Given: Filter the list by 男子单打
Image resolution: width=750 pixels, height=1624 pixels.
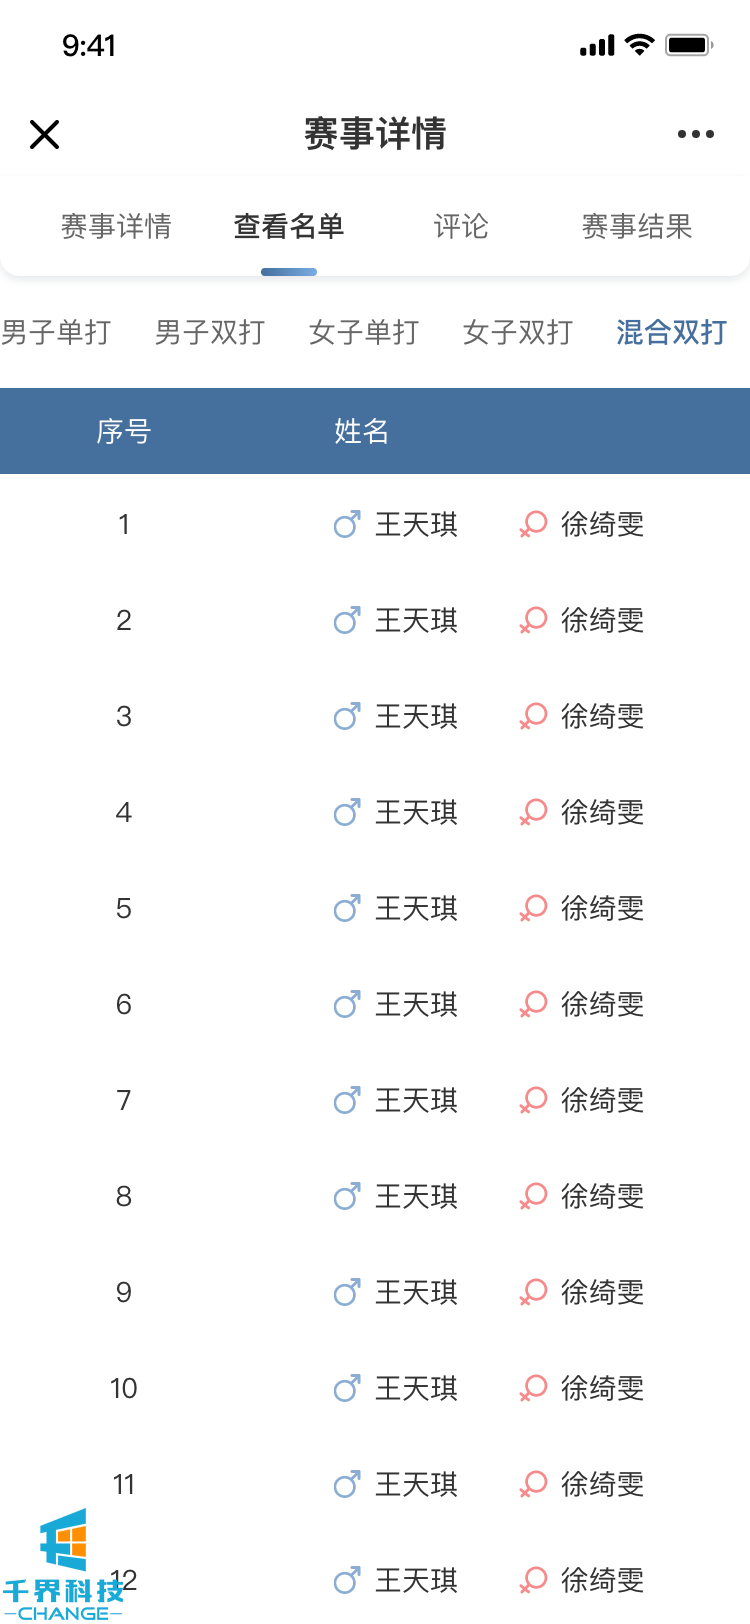Looking at the screenshot, I should 56,333.
